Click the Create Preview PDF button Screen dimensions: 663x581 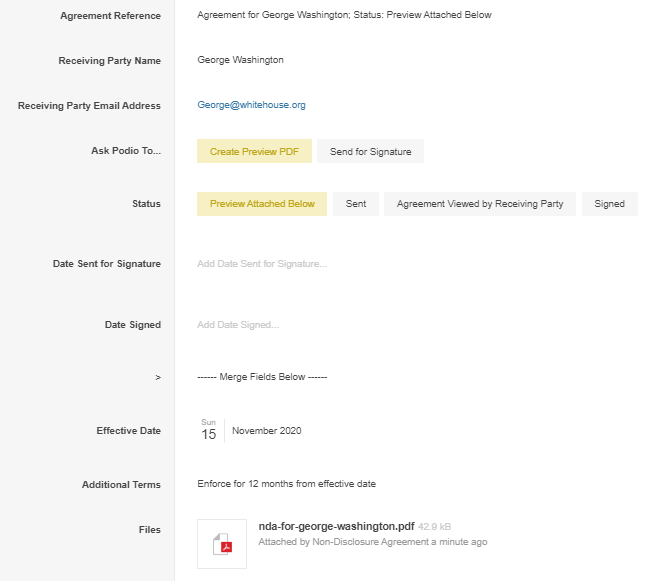click(x=254, y=152)
